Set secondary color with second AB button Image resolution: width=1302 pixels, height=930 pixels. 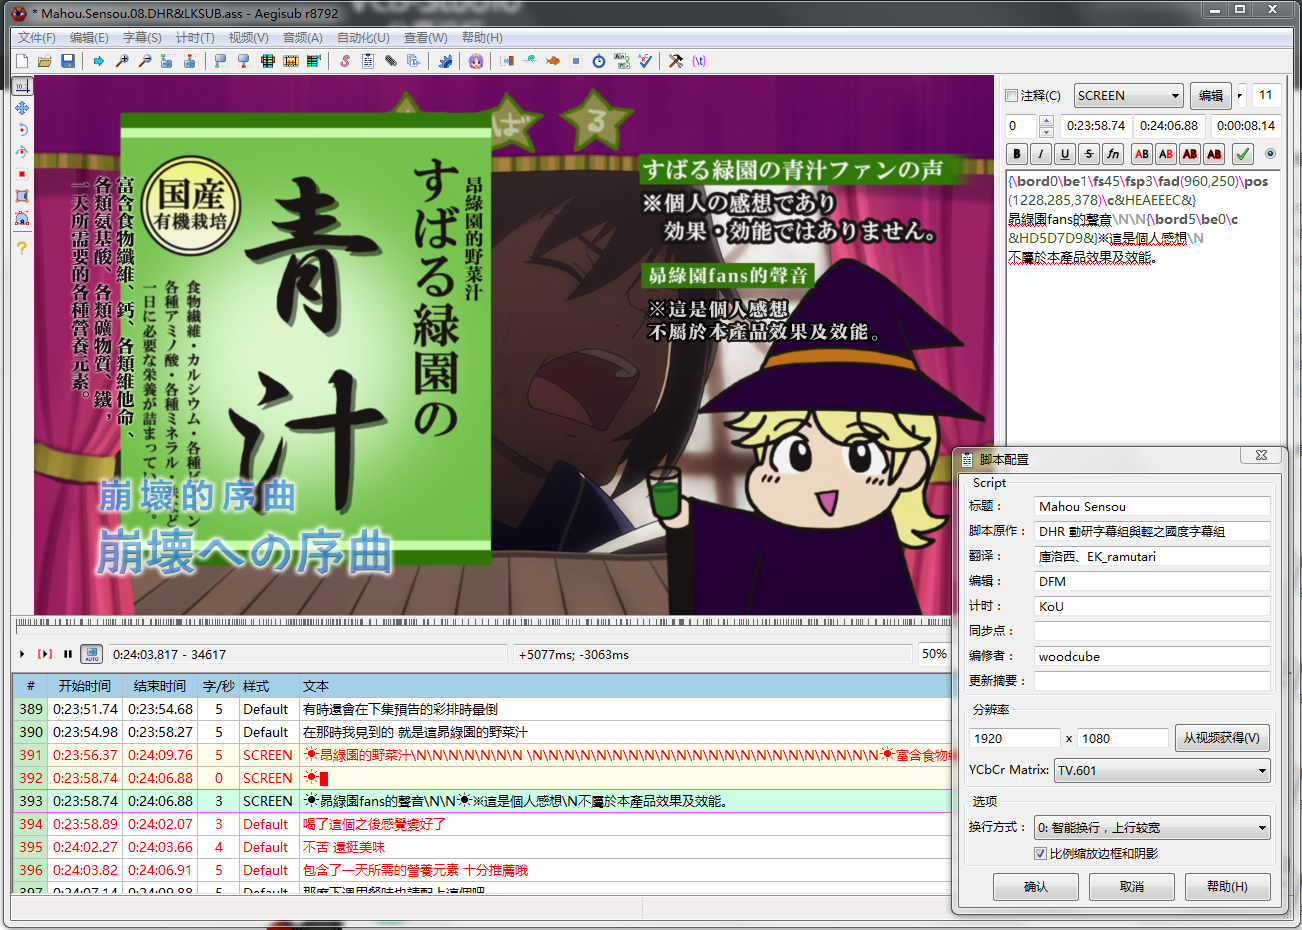(1165, 154)
